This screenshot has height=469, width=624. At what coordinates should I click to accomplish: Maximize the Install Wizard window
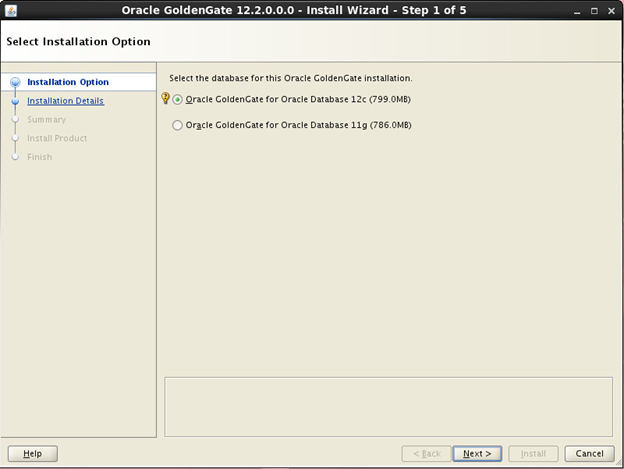point(594,11)
